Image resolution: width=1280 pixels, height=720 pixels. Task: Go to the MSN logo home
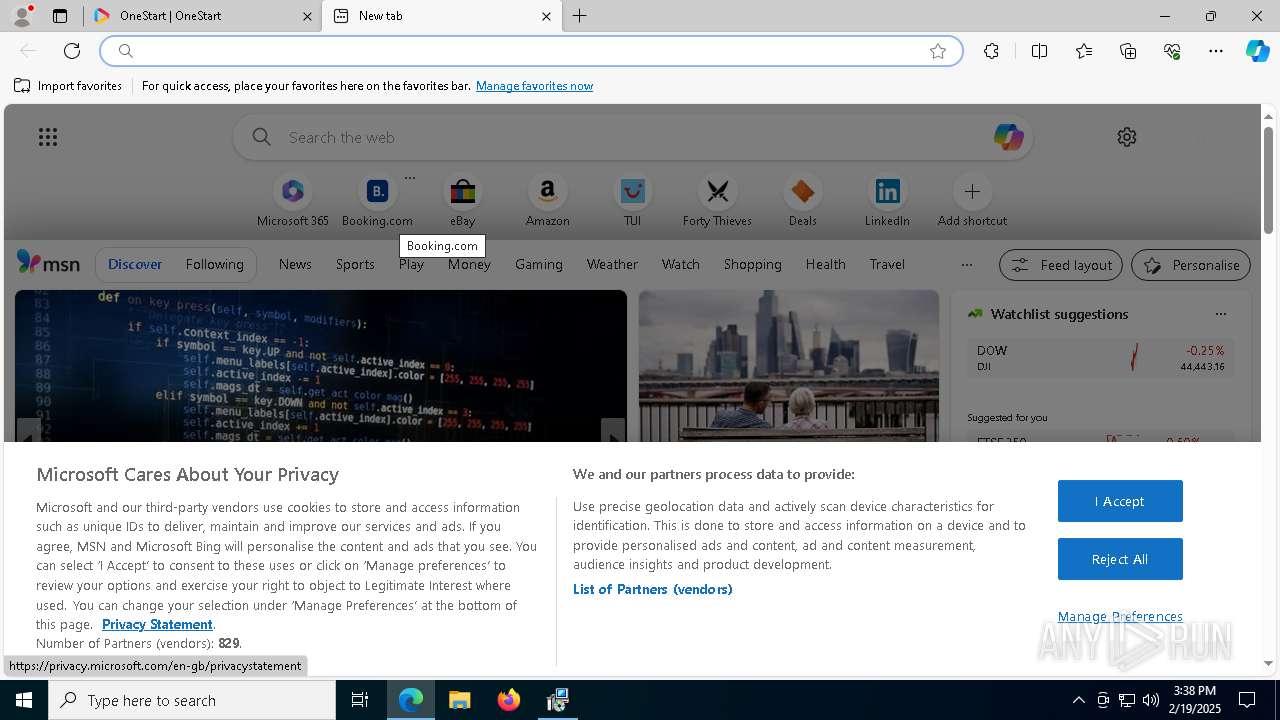pyautogui.click(x=48, y=263)
